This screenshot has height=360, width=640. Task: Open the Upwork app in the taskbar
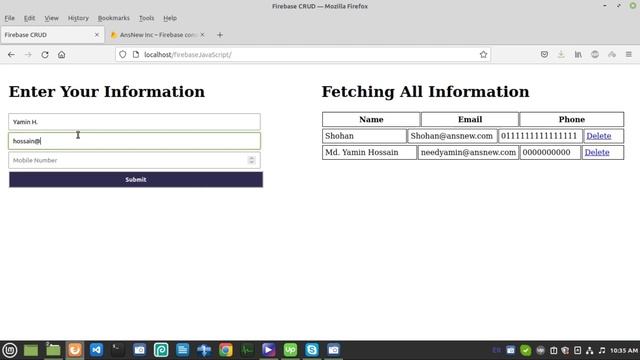pyautogui.click(x=290, y=350)
